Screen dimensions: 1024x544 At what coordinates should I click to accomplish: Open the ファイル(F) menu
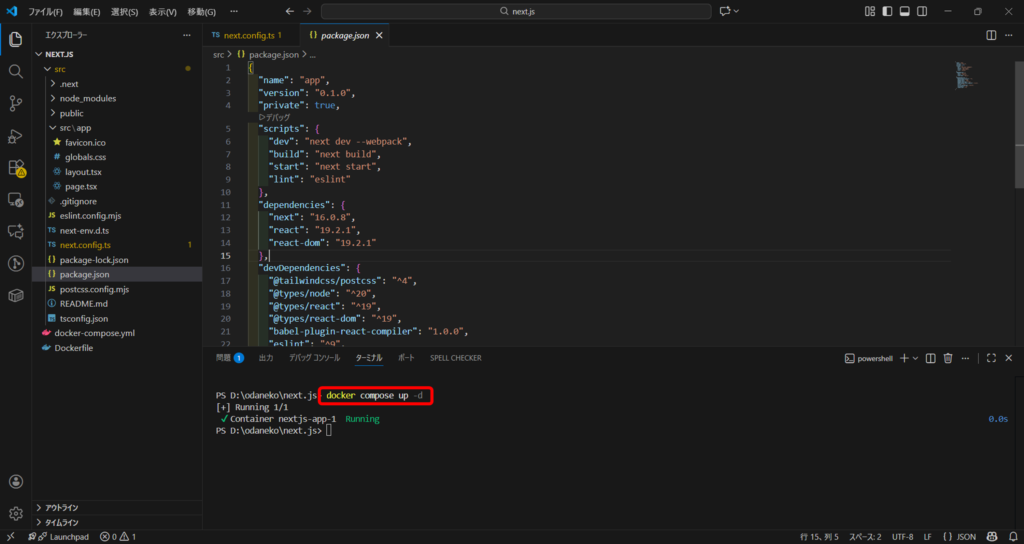[45, 12]
